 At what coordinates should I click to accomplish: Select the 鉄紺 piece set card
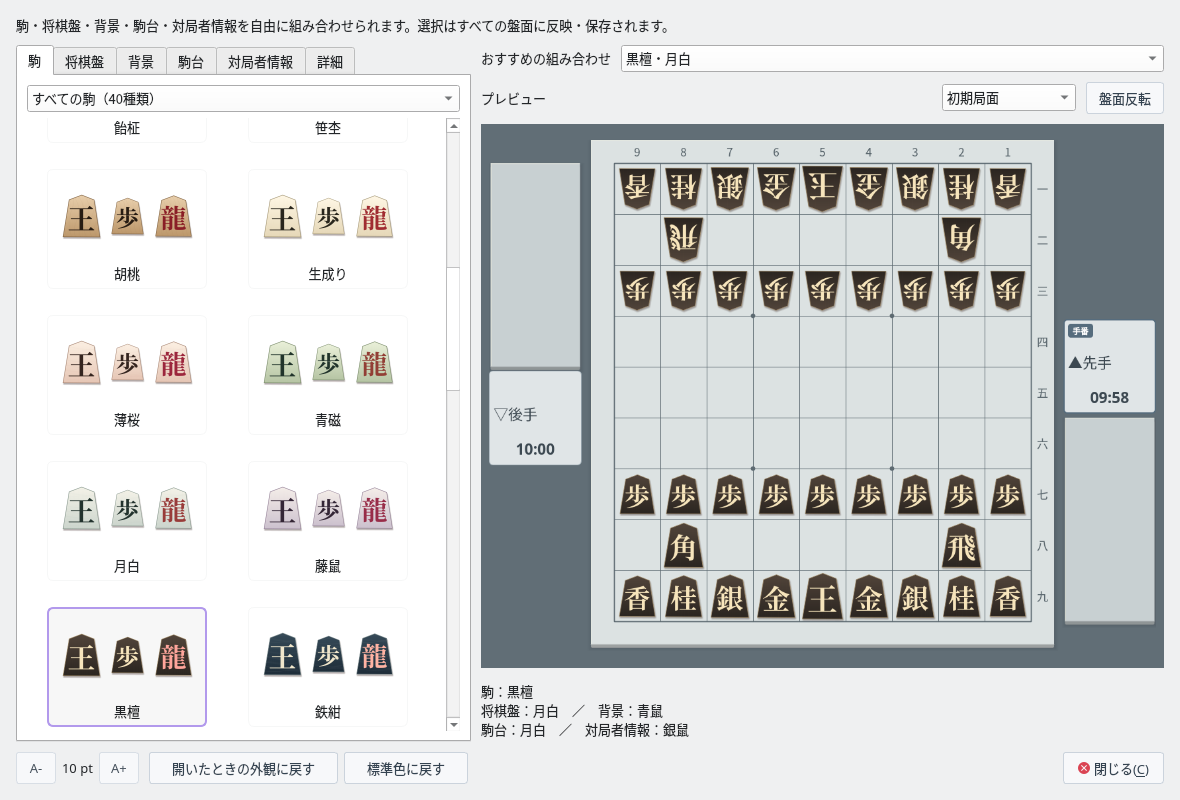327,667
